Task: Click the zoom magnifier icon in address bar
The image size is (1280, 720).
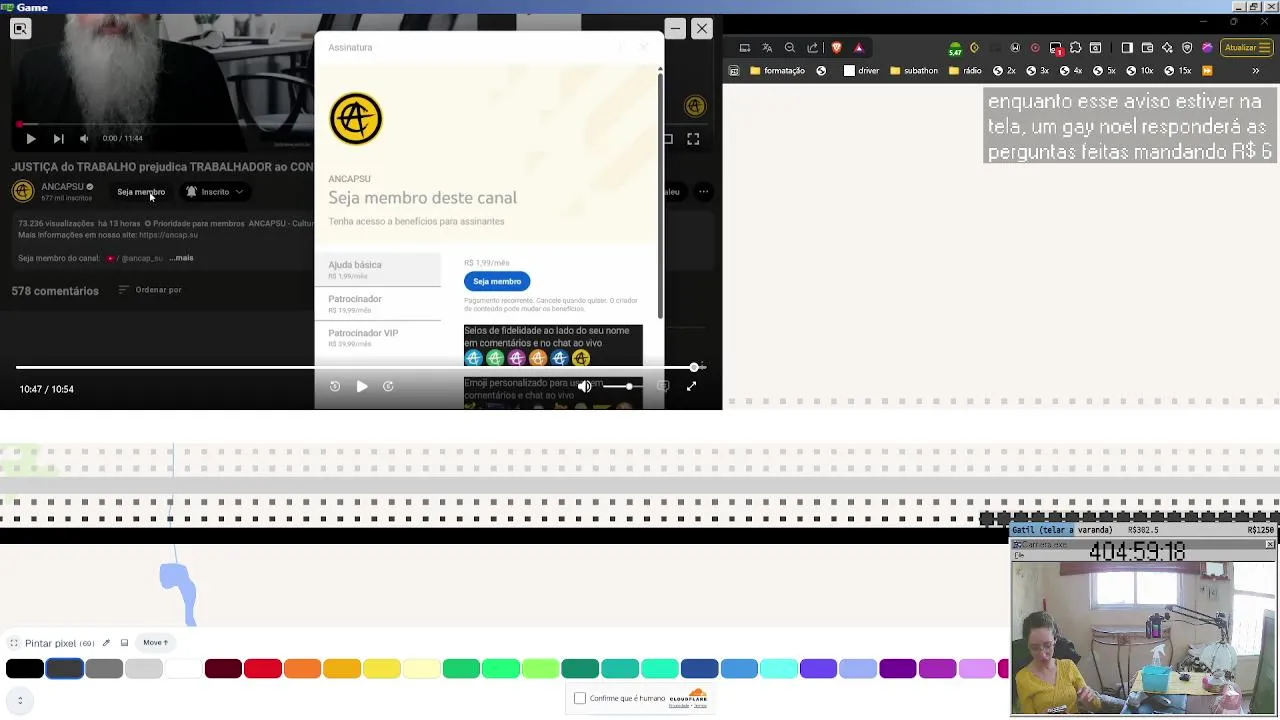Action: point(790,47)
